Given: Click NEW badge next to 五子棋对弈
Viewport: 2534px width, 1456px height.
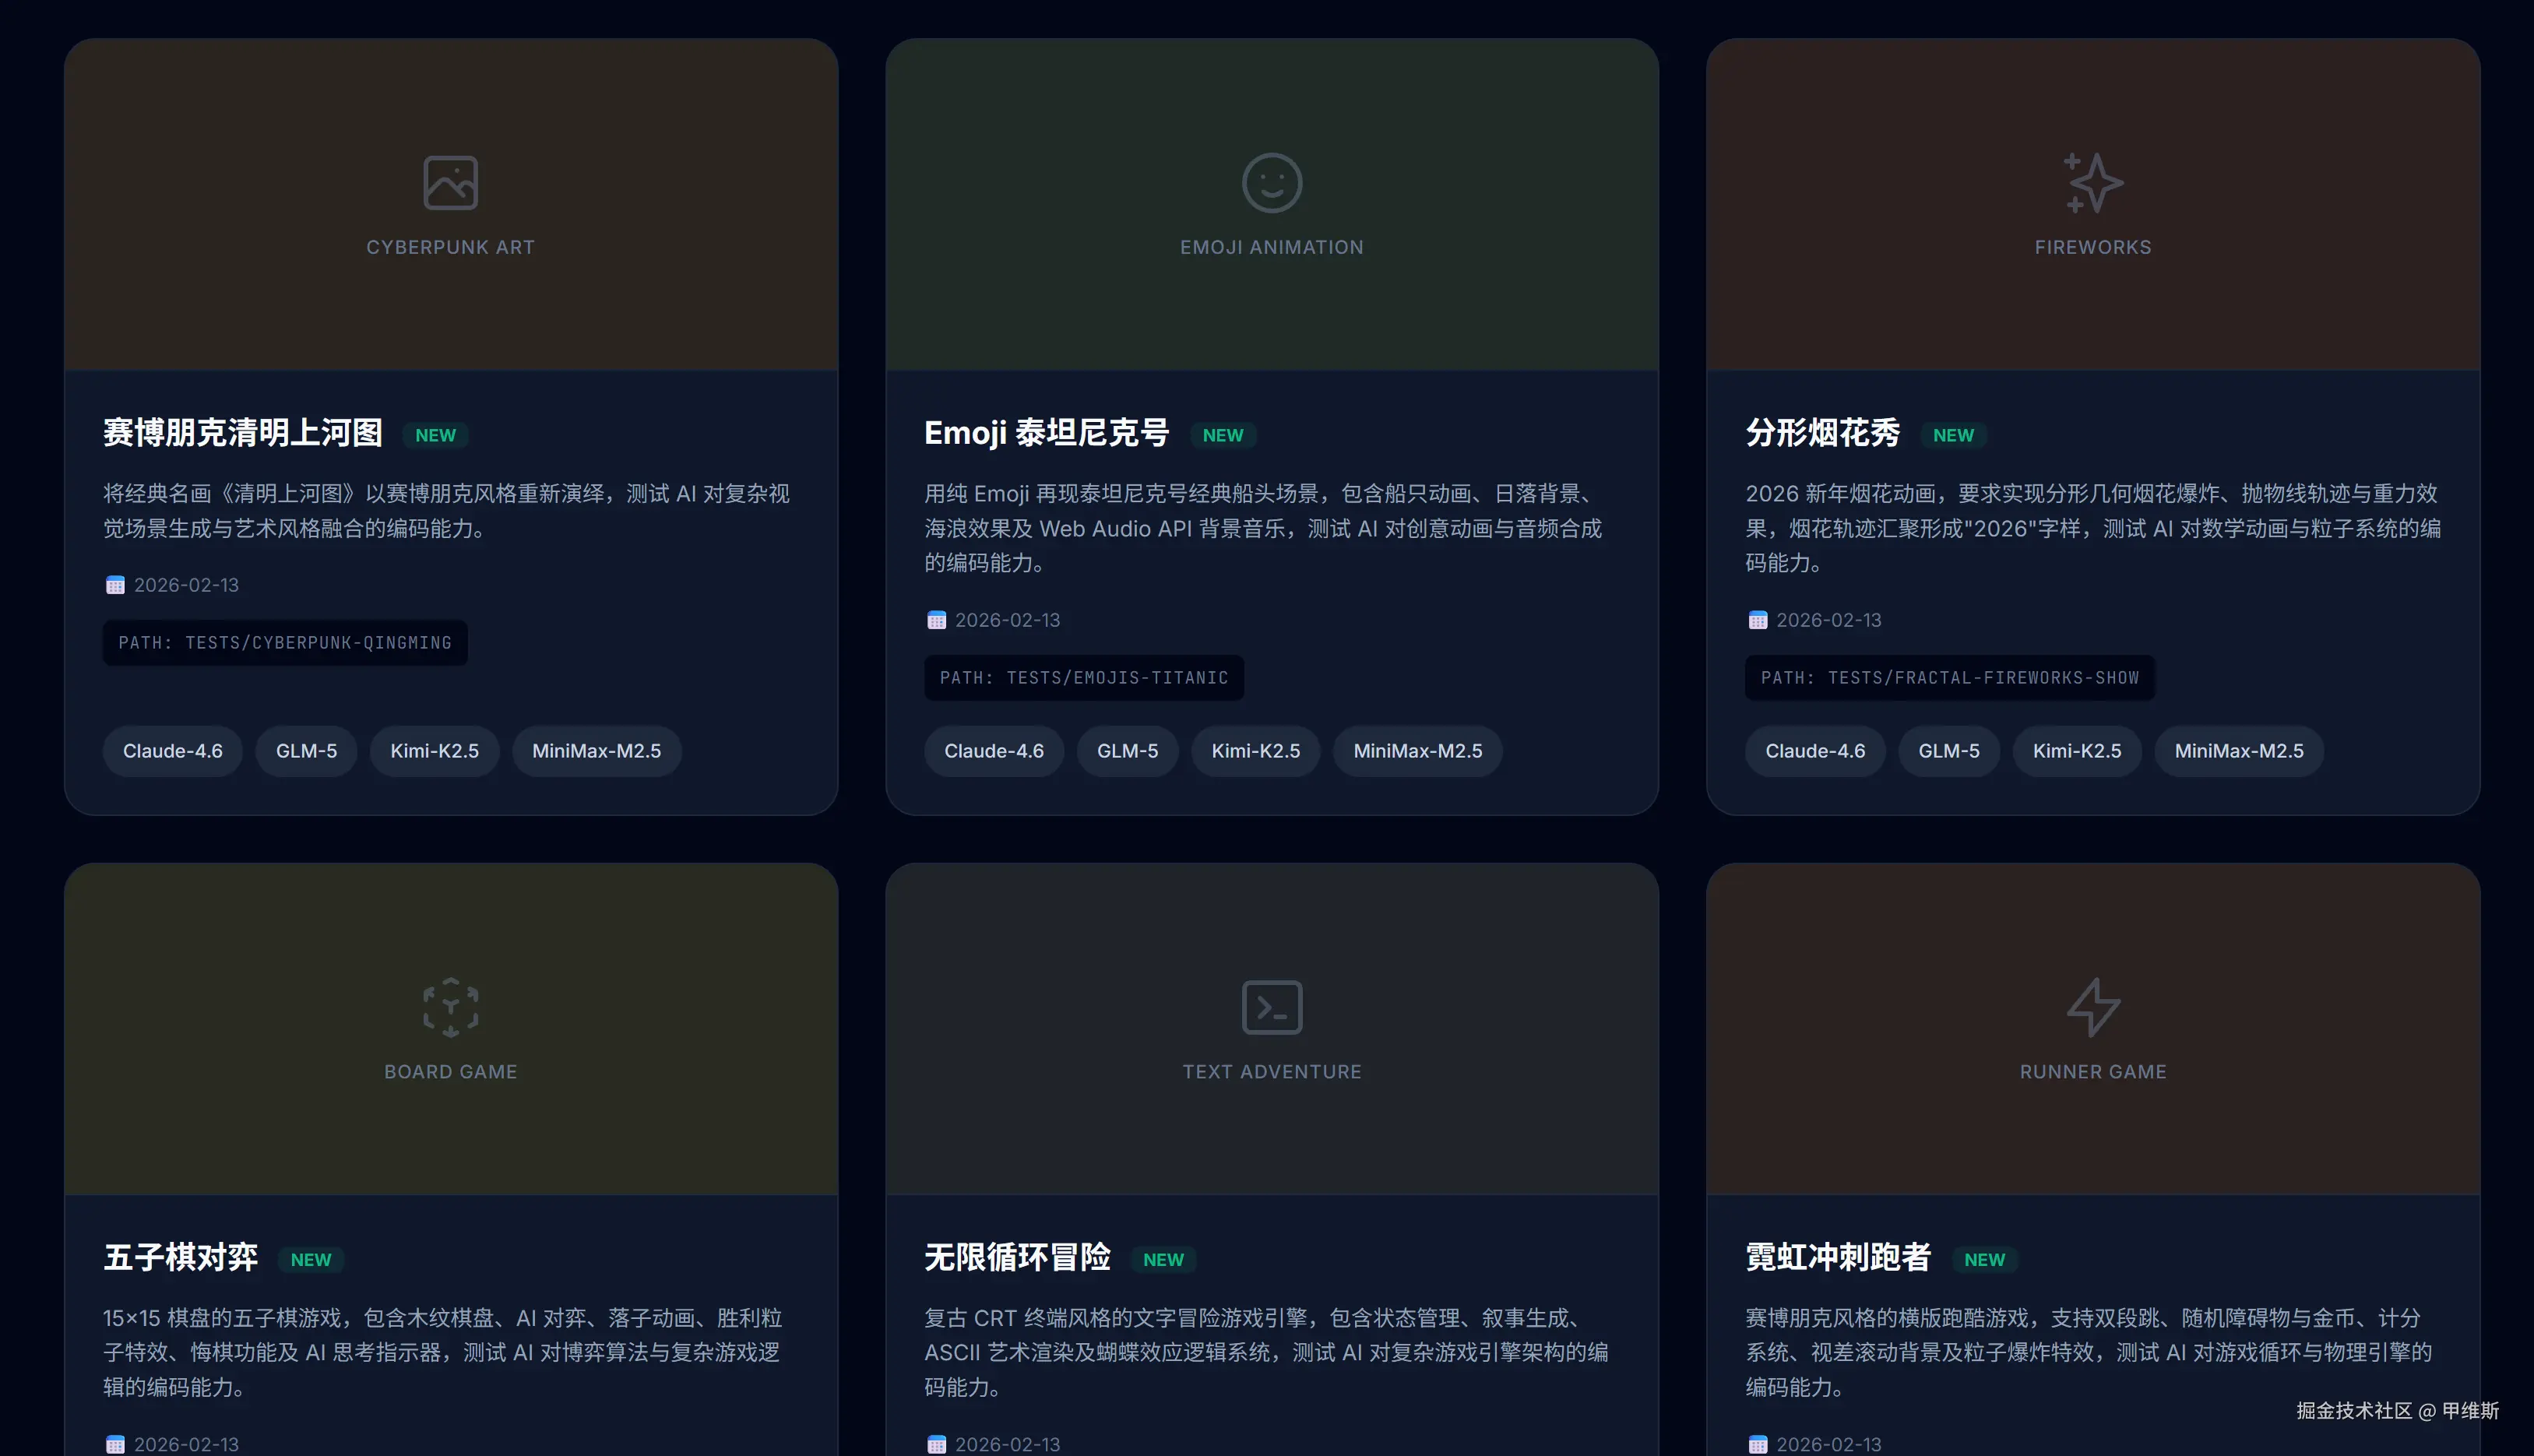Looking at the screenshot, I should [x=310, y=1260].
